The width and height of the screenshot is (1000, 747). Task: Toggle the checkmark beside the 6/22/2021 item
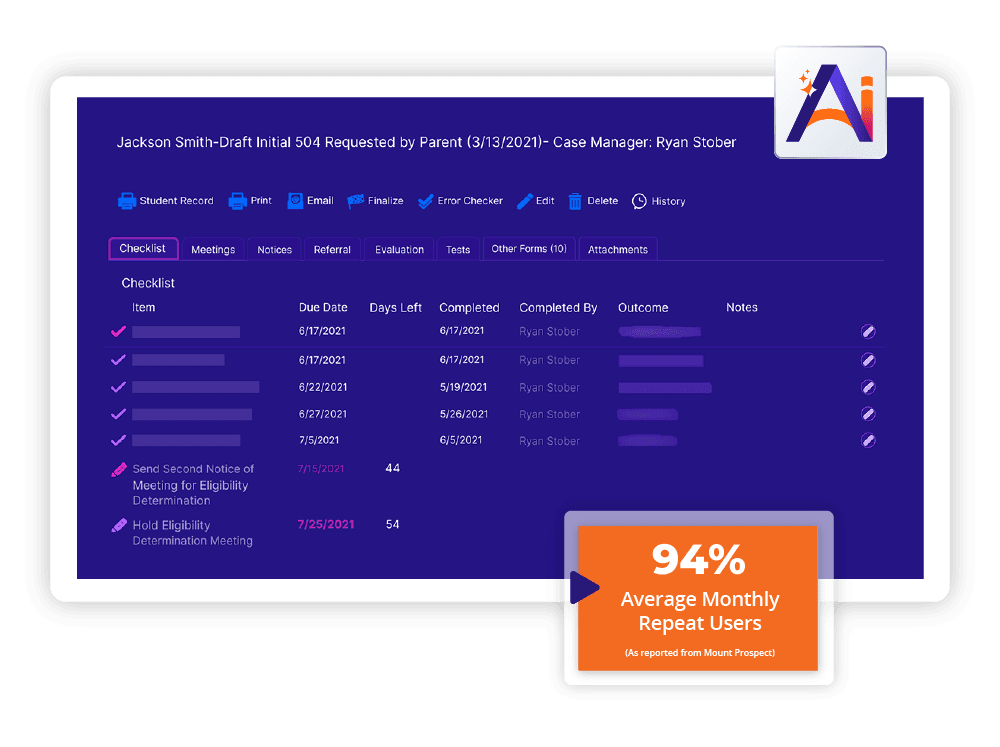click(x=119, y=386)
